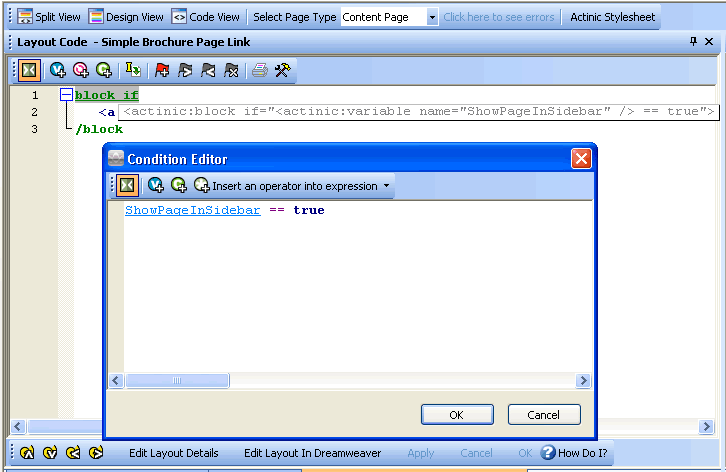
Task: Click the insert variable icon in Condition Editor
Action: pos(156,185)
